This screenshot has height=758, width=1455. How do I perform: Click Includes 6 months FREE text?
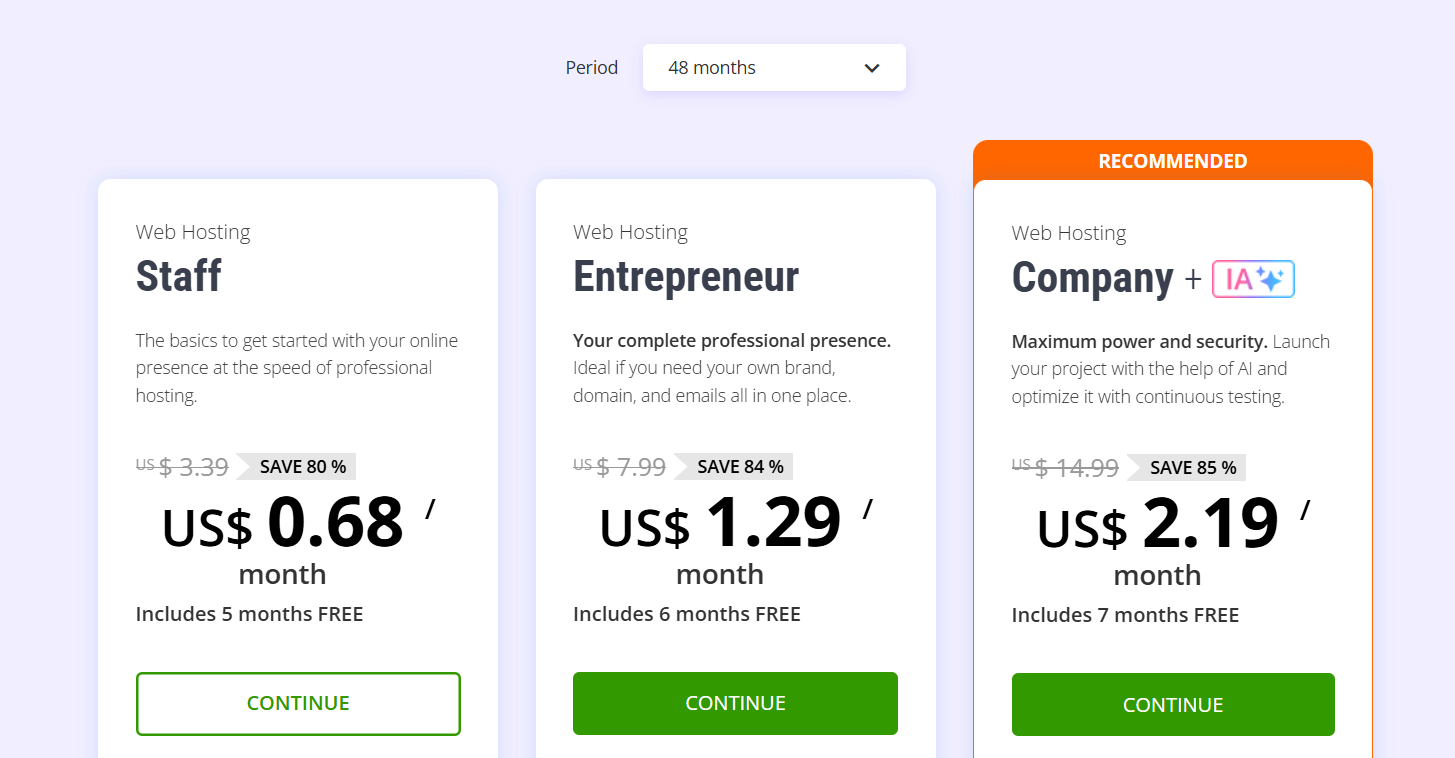[687, 614]
